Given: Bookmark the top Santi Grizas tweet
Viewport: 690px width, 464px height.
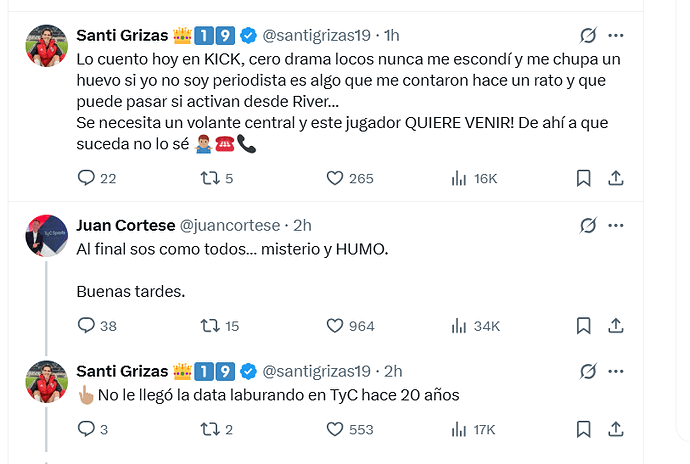Looking at the screenshot, I should 584,178.
